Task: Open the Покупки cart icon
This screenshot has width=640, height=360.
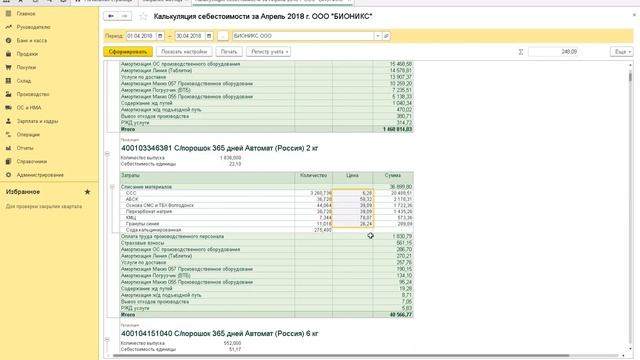Action: click(x=8, y=67)
